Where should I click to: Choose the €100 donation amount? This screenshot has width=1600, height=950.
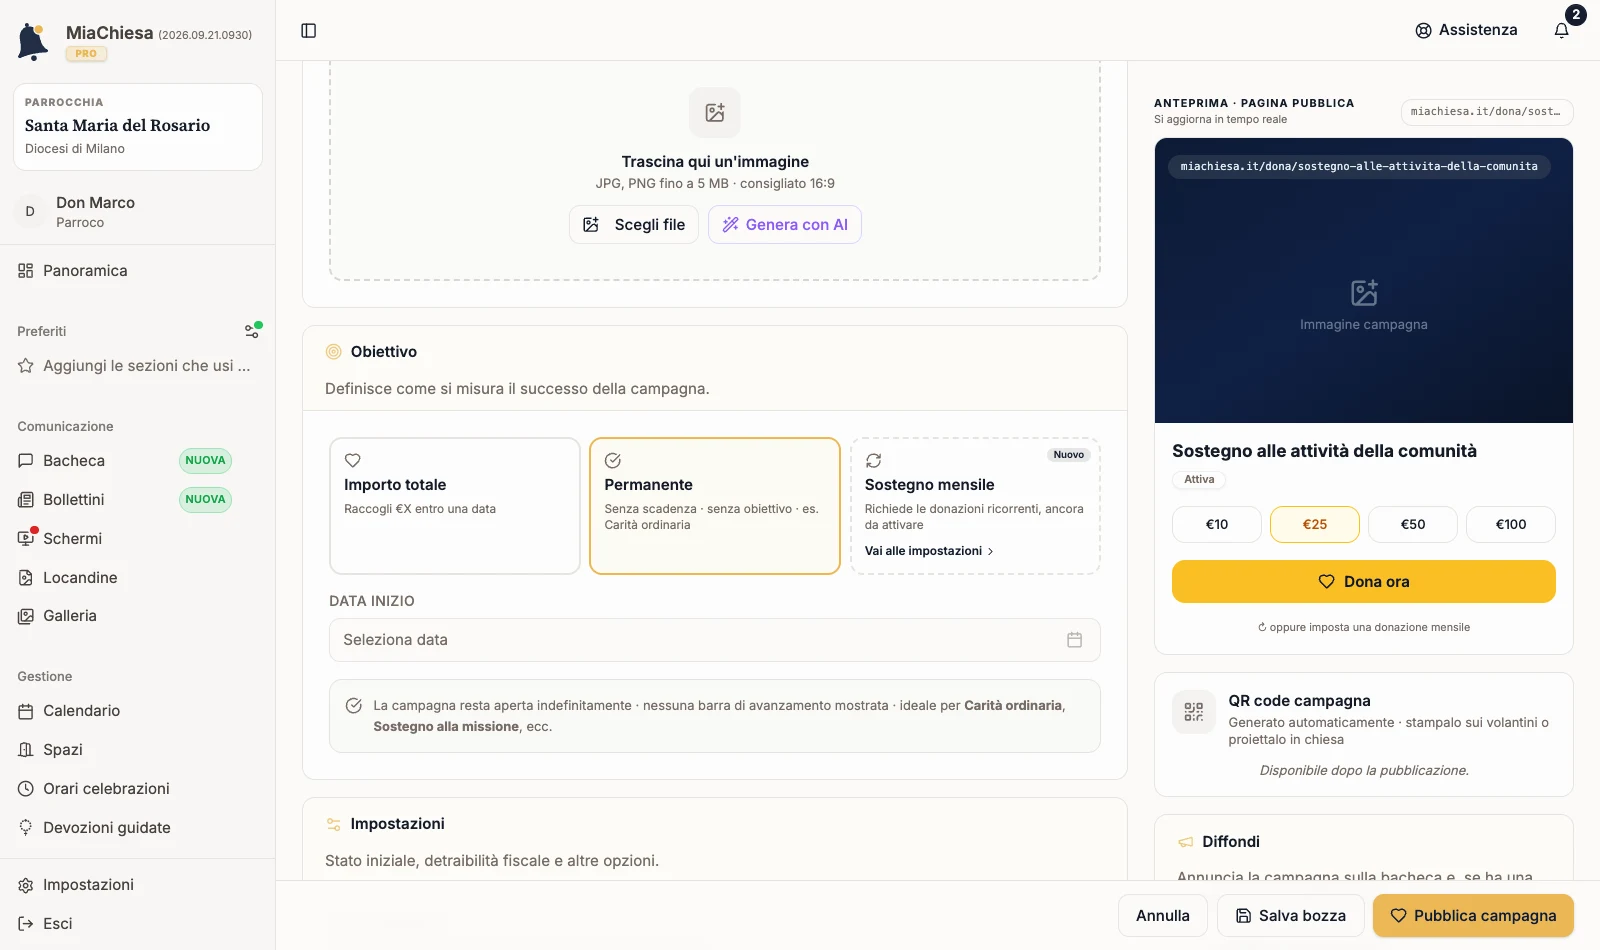1511,524
